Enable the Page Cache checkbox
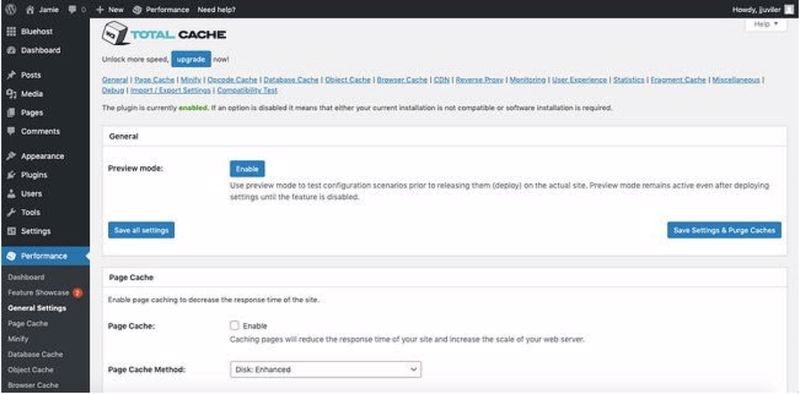Viewport: 800px width, 394px height. [234, 325]
